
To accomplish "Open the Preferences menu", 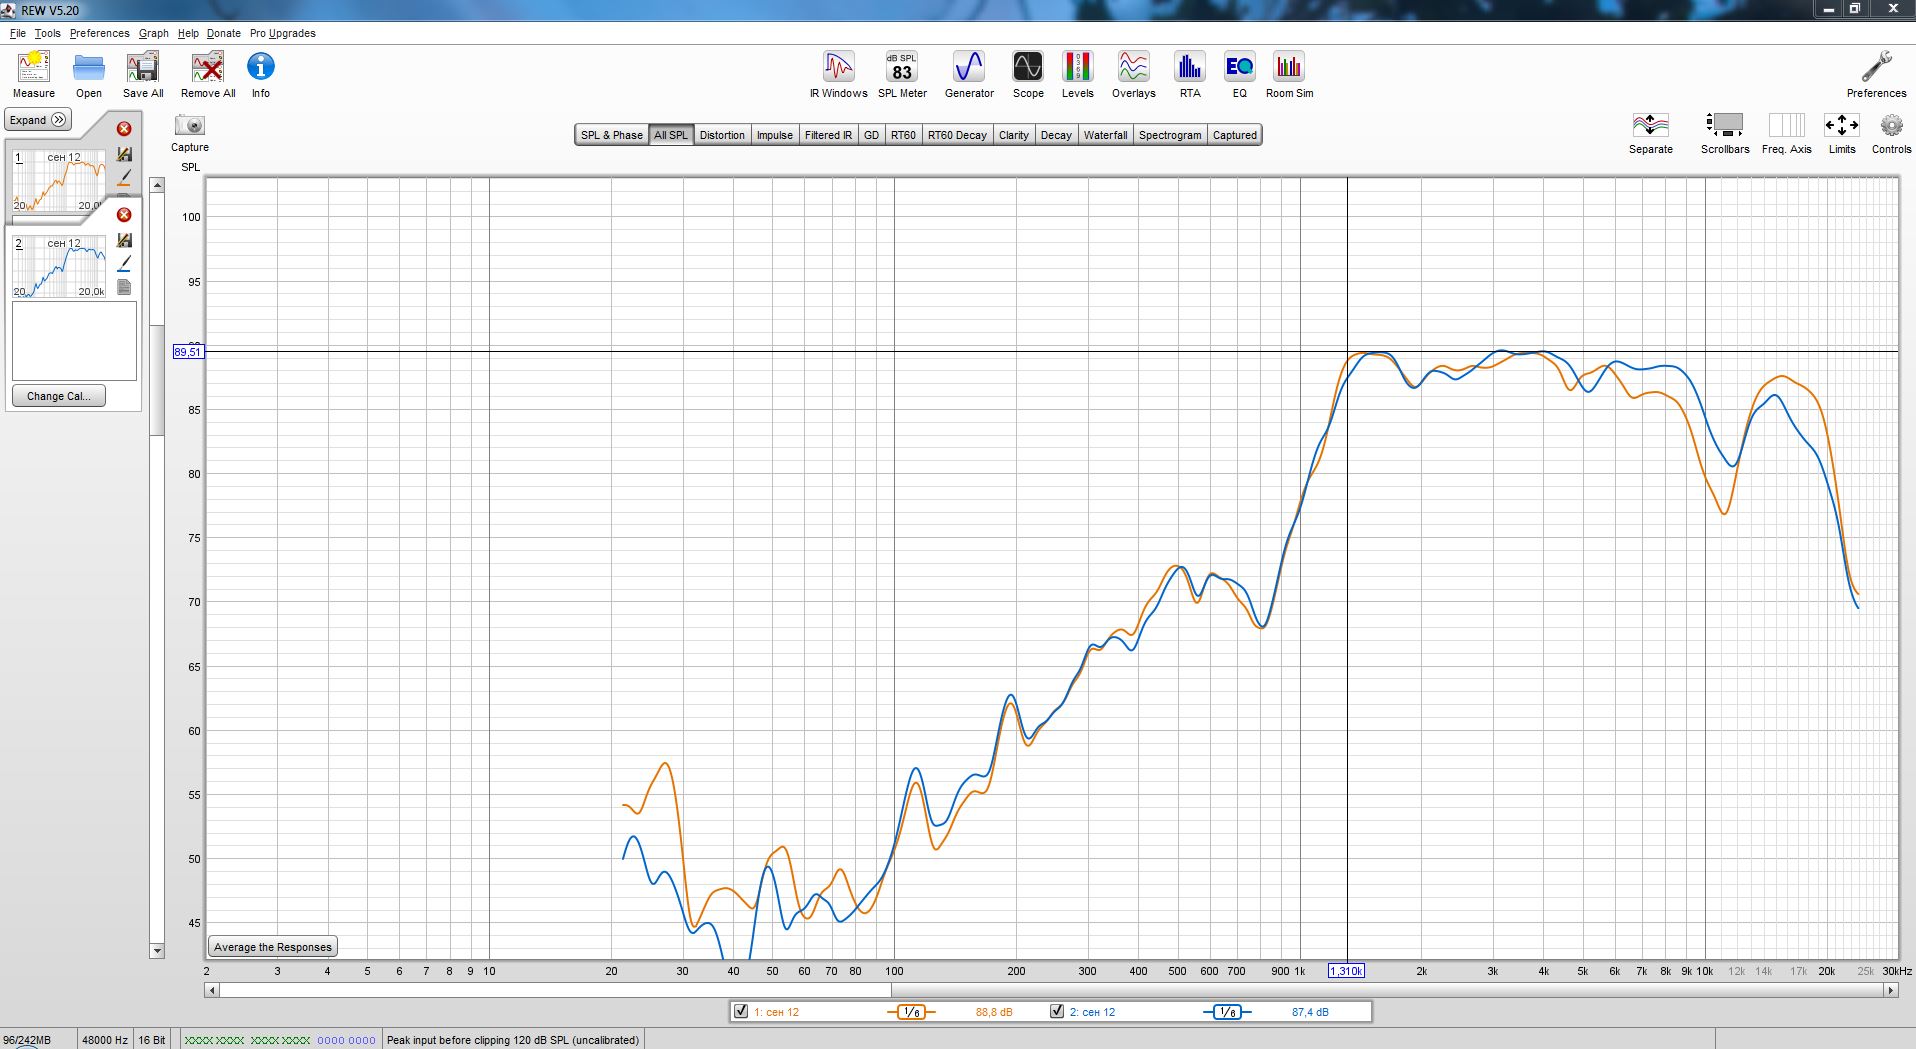I will 99,33.
